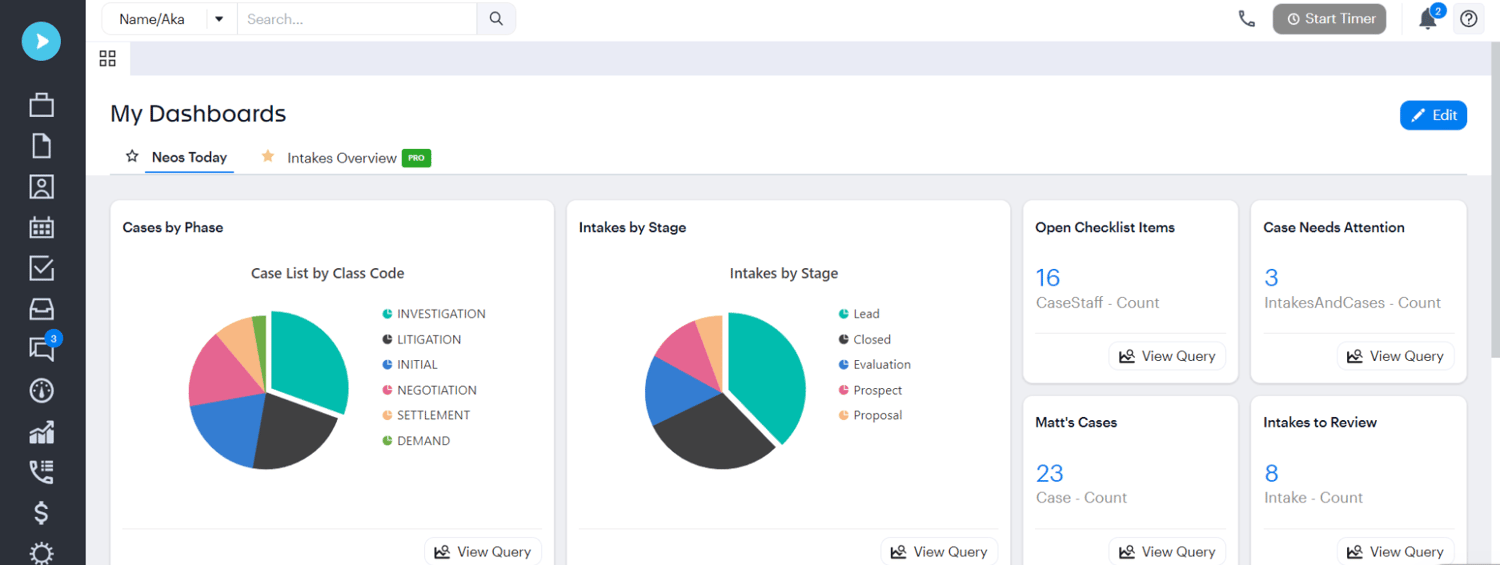
Task: Click the phone icon in top bar
Action: tap(1246, 19)
